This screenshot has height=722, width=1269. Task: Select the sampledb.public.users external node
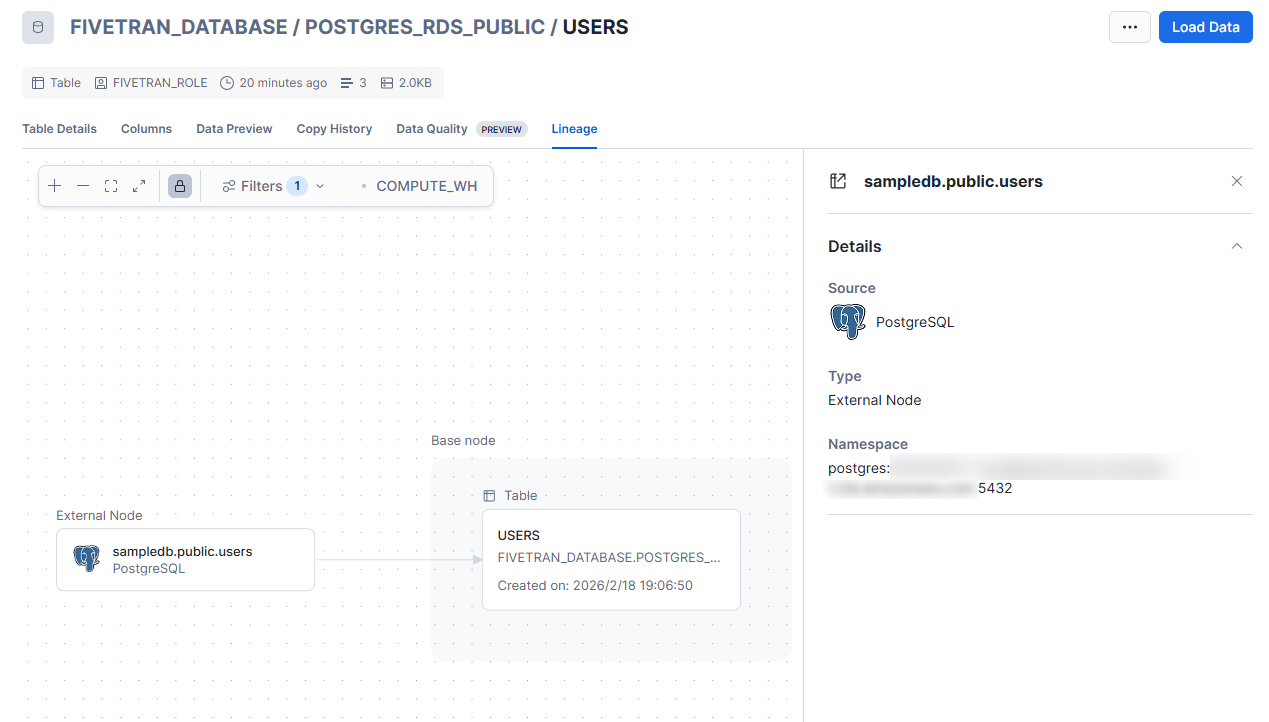coord(185,559)
